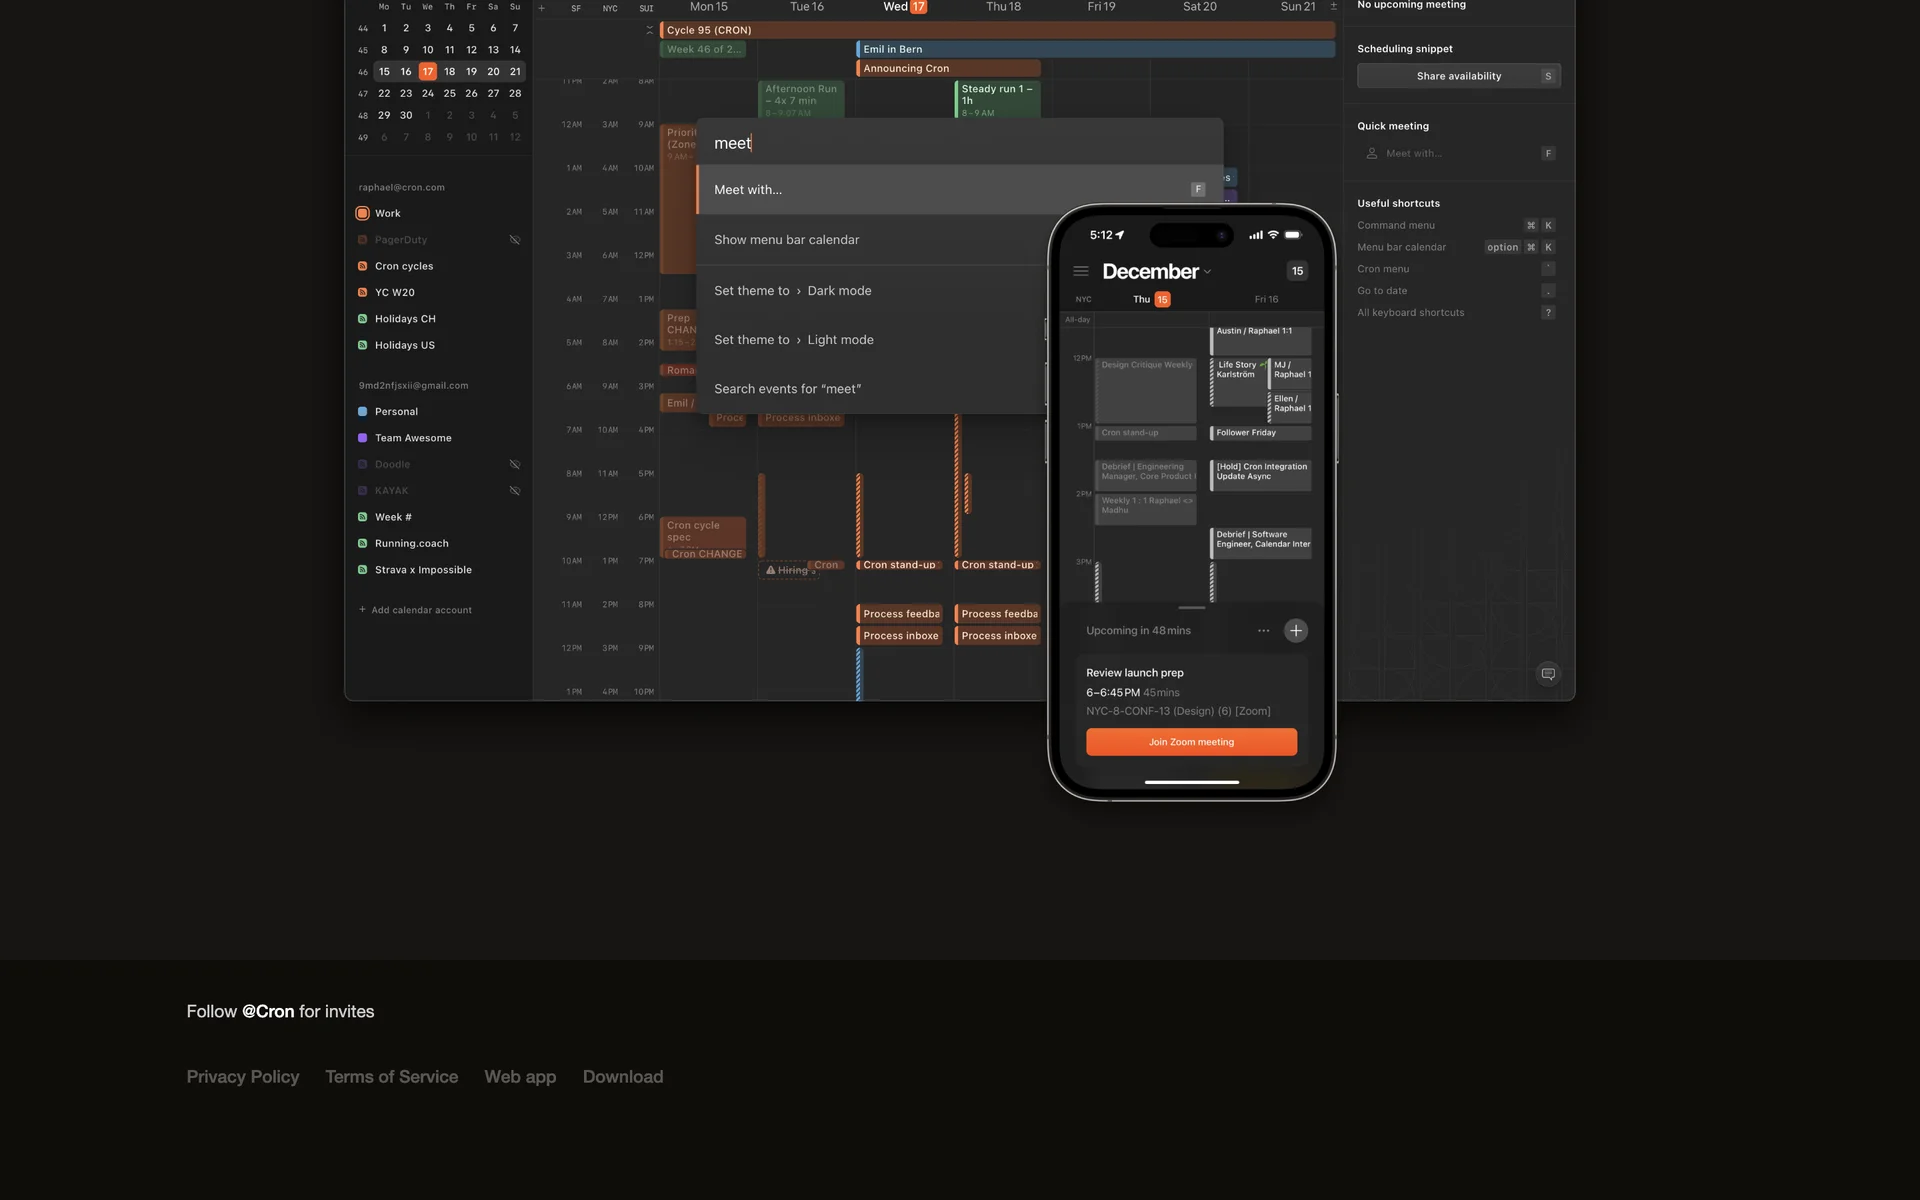The image size is (1920, 1200).
Task: Toggle the Work calendar checkbox
Action: [x=362, y=213]
